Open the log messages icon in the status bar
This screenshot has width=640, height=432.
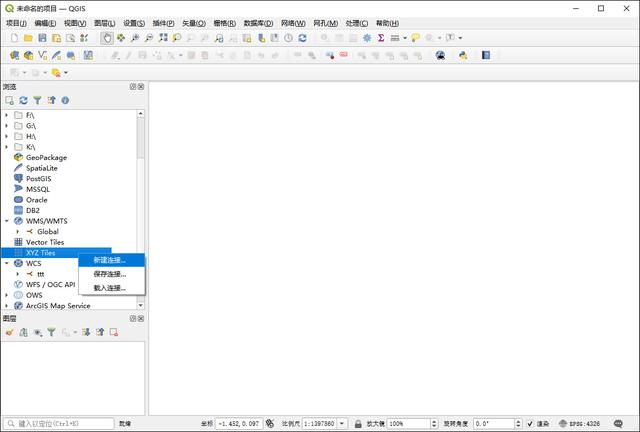coord(618,423)
